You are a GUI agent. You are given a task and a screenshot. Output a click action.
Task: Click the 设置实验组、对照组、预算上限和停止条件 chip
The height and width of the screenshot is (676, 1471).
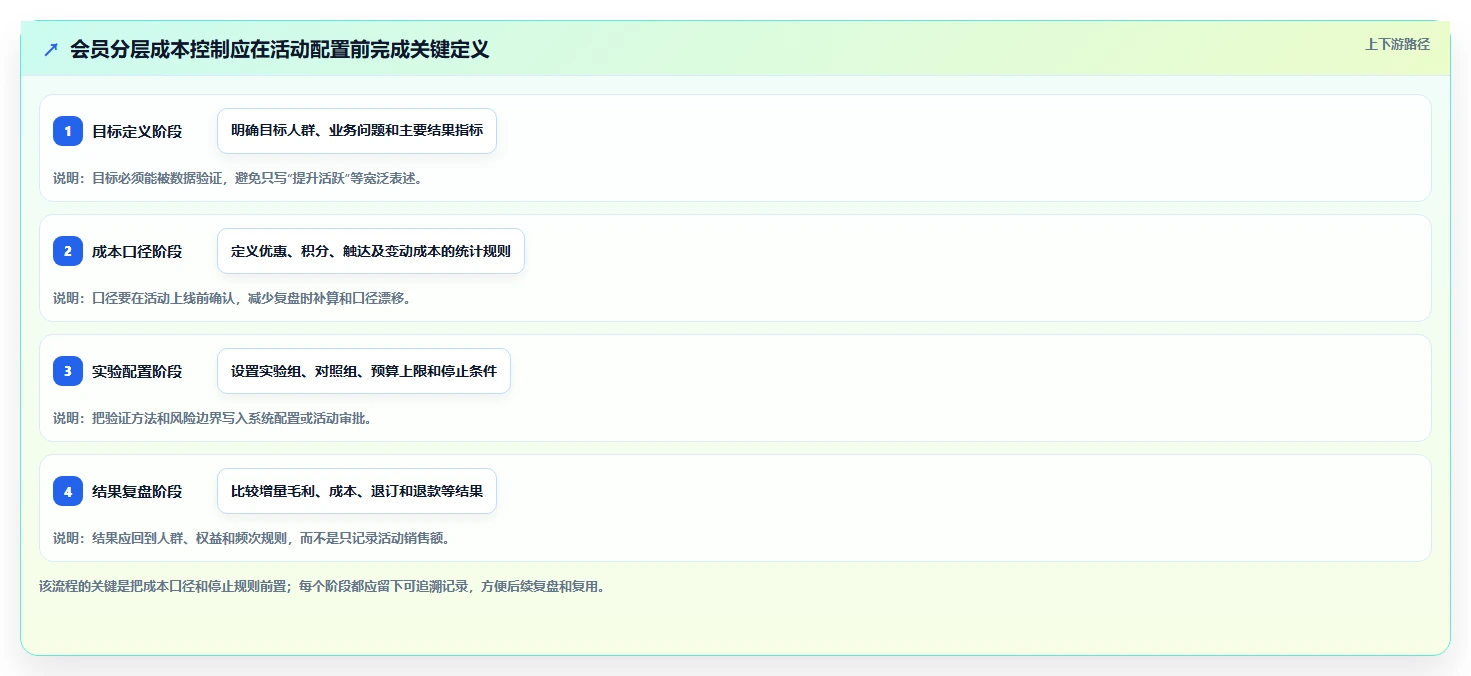[x=364, y=371]
